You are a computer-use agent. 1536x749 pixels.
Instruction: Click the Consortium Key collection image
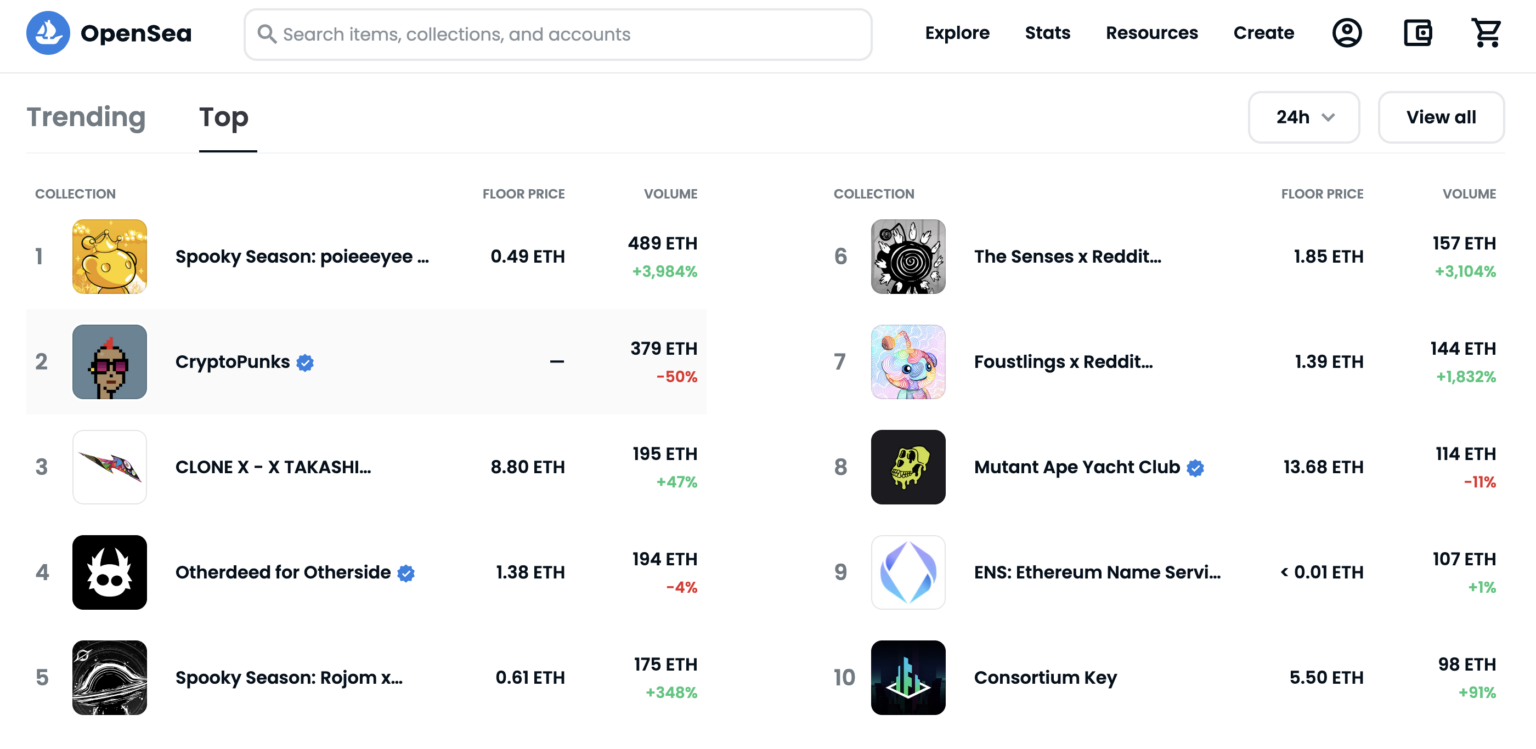tap(908, 677)
